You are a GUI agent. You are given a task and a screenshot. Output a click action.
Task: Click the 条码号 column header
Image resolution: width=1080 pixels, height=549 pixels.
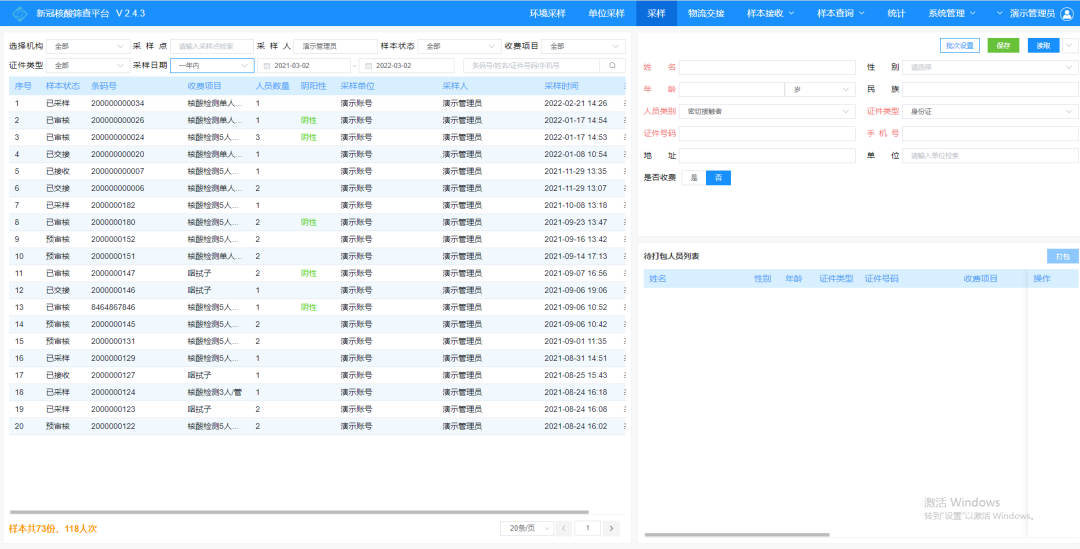point(104,86)
